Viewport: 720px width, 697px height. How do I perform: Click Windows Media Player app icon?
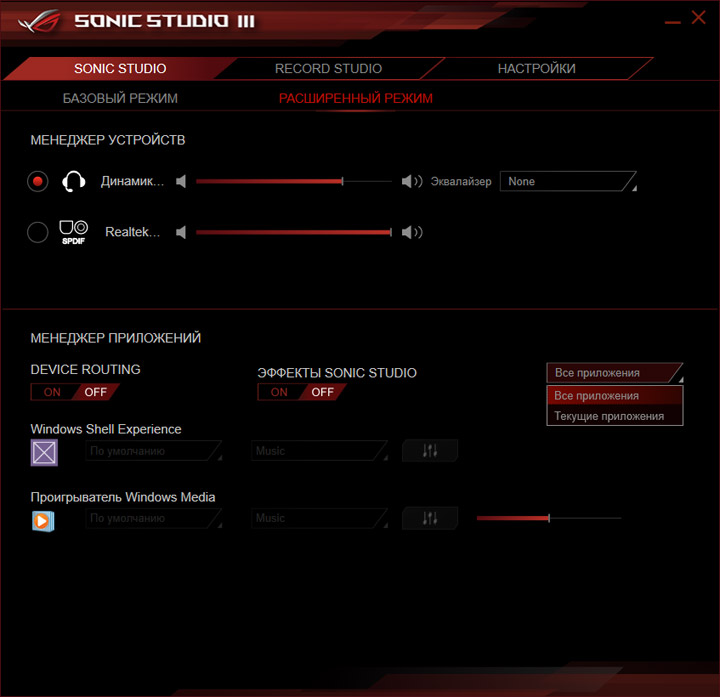43,521
